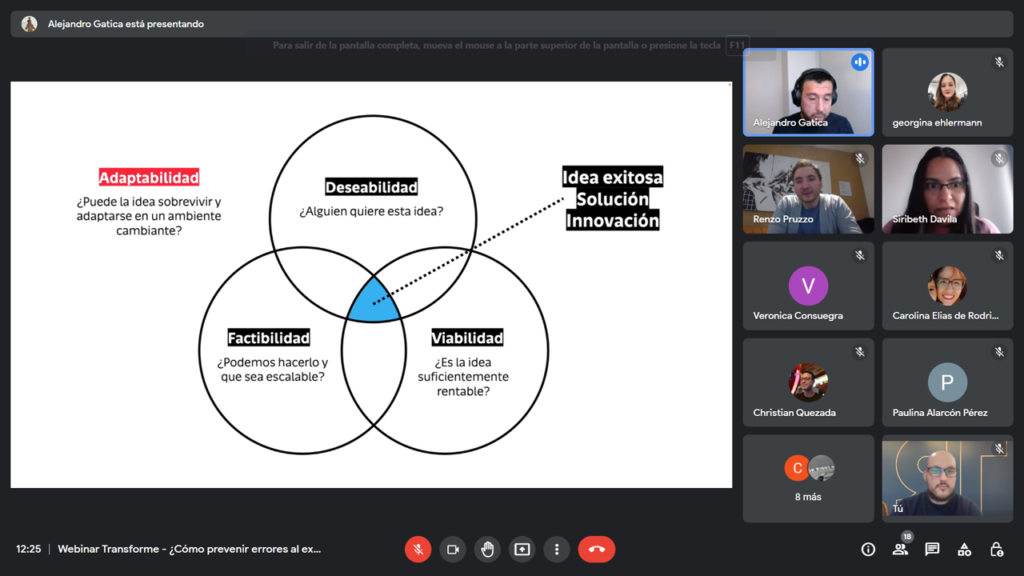Open the Activities shapes icon
Viewport: 1024px width, 576px height.
[964, 549]
